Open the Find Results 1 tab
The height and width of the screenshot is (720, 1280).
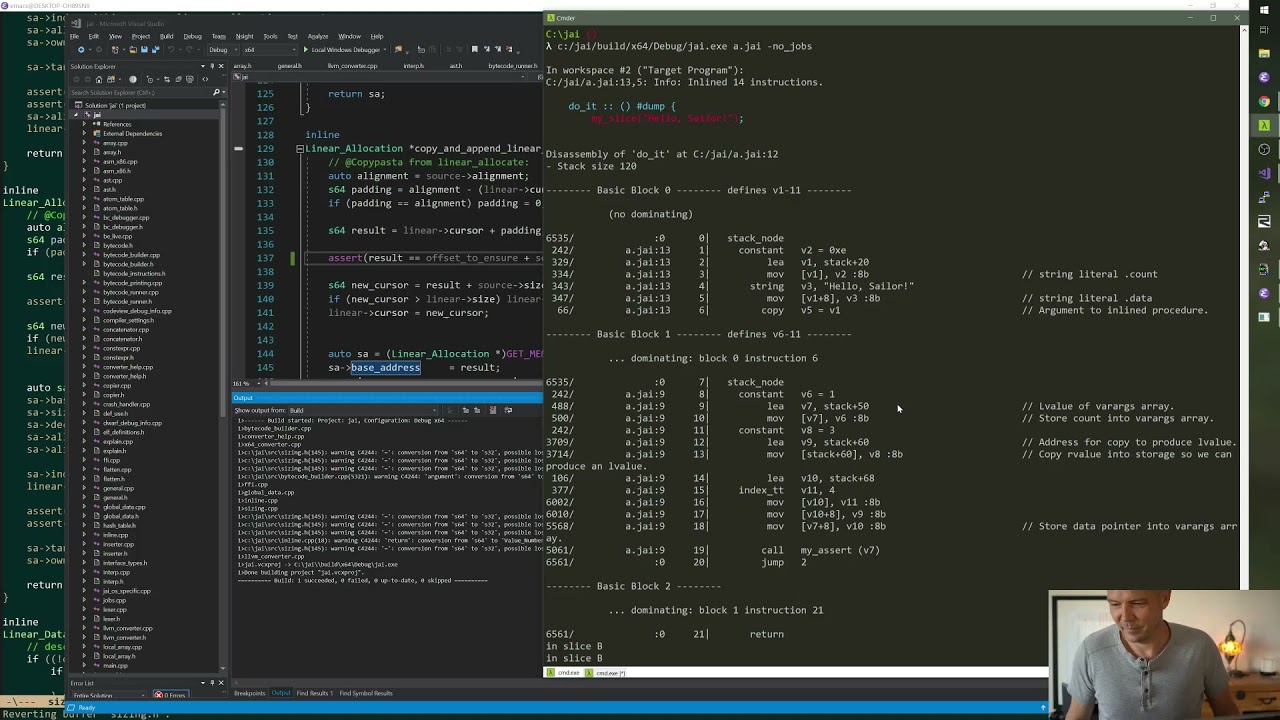point(315,693)
